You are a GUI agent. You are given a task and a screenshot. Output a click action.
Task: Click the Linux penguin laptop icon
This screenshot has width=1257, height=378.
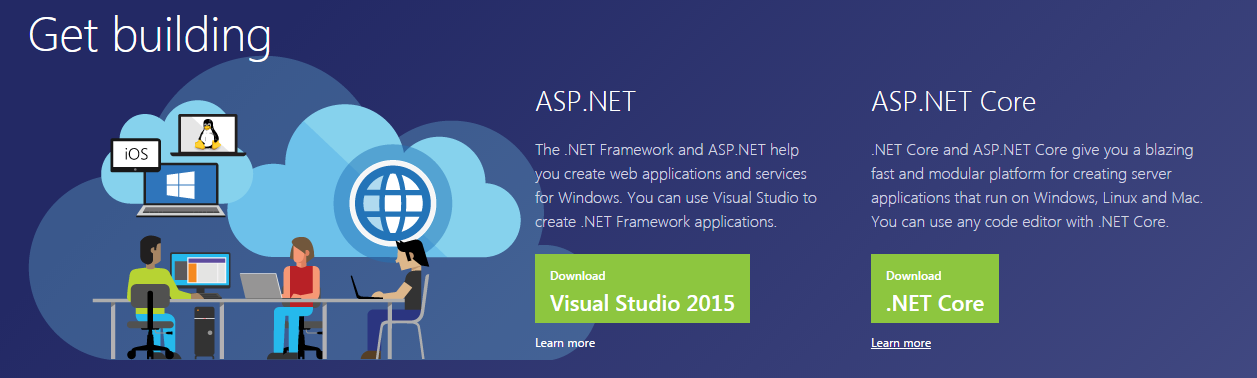[x=208, y=134]
